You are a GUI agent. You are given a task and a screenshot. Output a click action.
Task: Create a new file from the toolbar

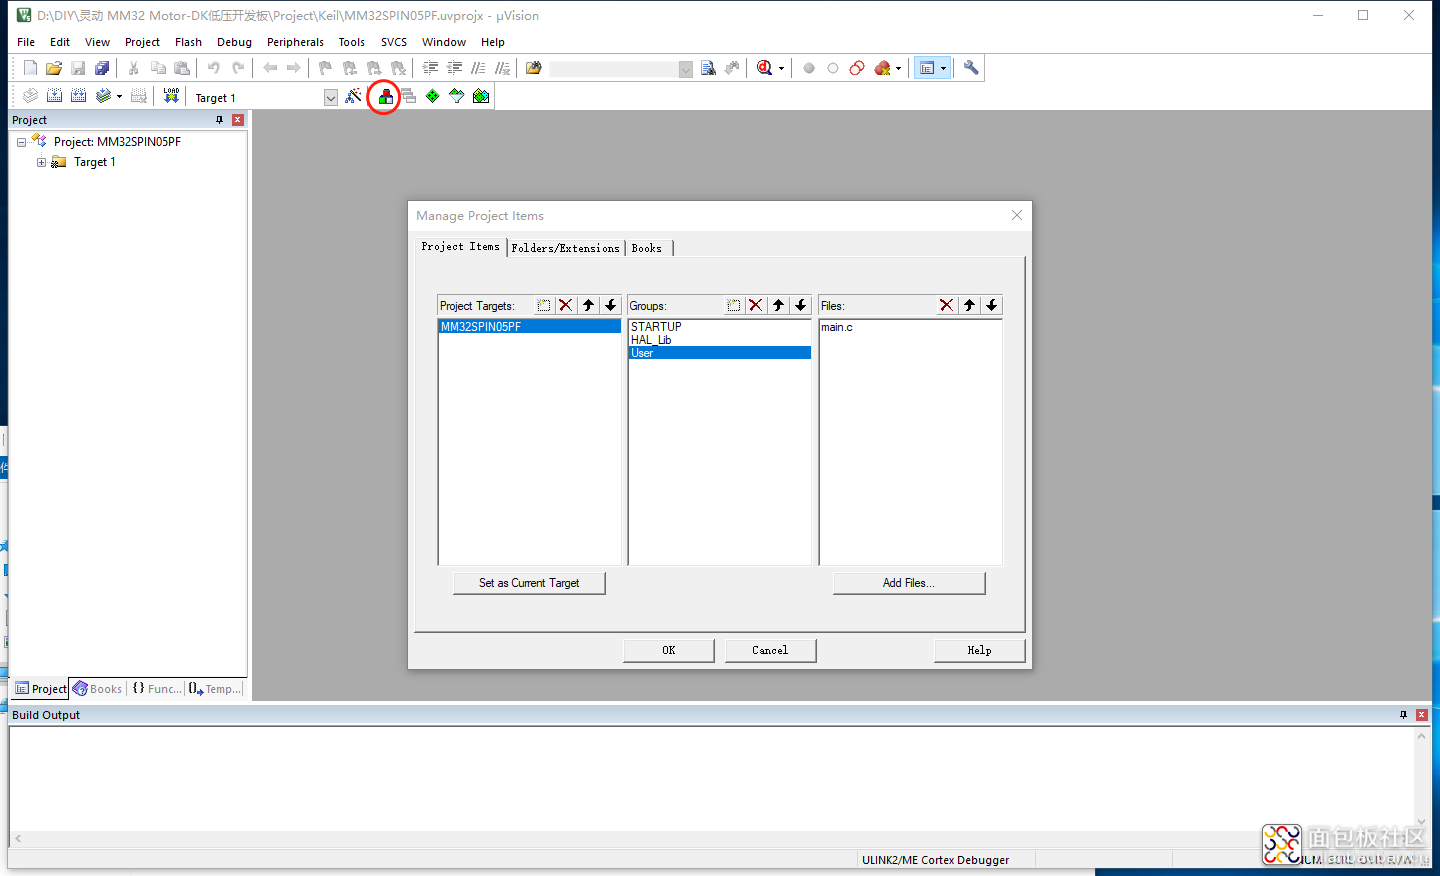30,68
